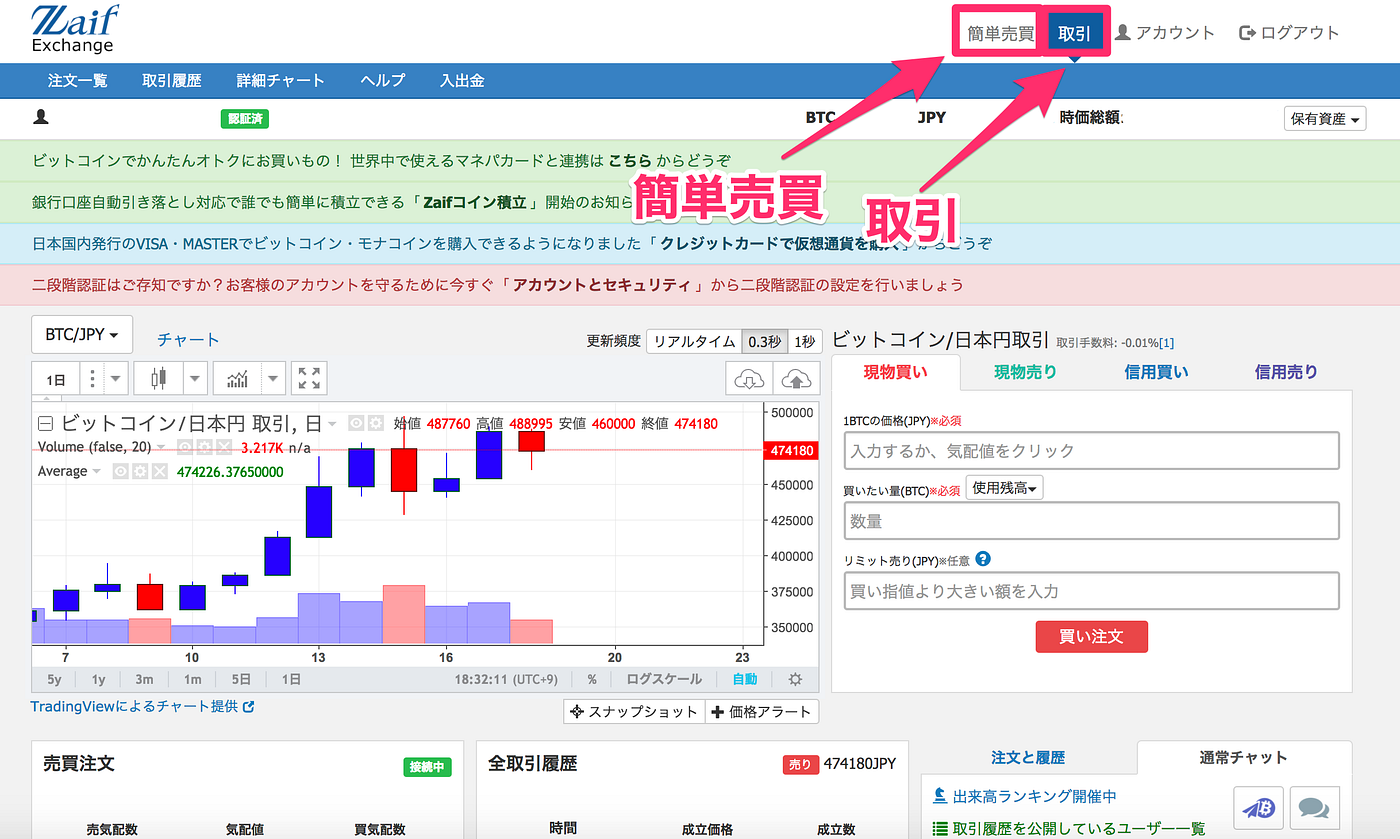Click the スナップショット button
Viewport: 1400px width, 839px height.
(634, 712)
